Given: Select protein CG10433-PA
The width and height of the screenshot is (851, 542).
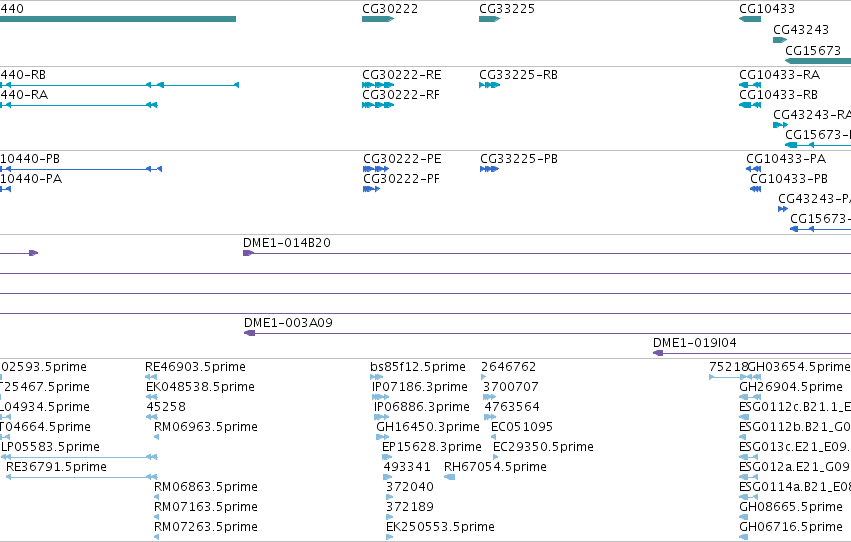Looking at the screenshot, I should pos(753,169).
